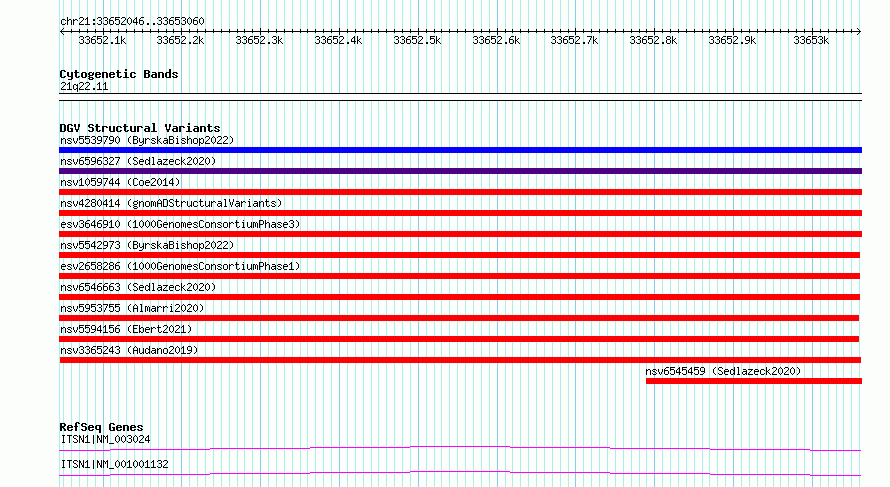Click the Cytogenetic Bands track title

pyautogui.click(x=119, y=74)
